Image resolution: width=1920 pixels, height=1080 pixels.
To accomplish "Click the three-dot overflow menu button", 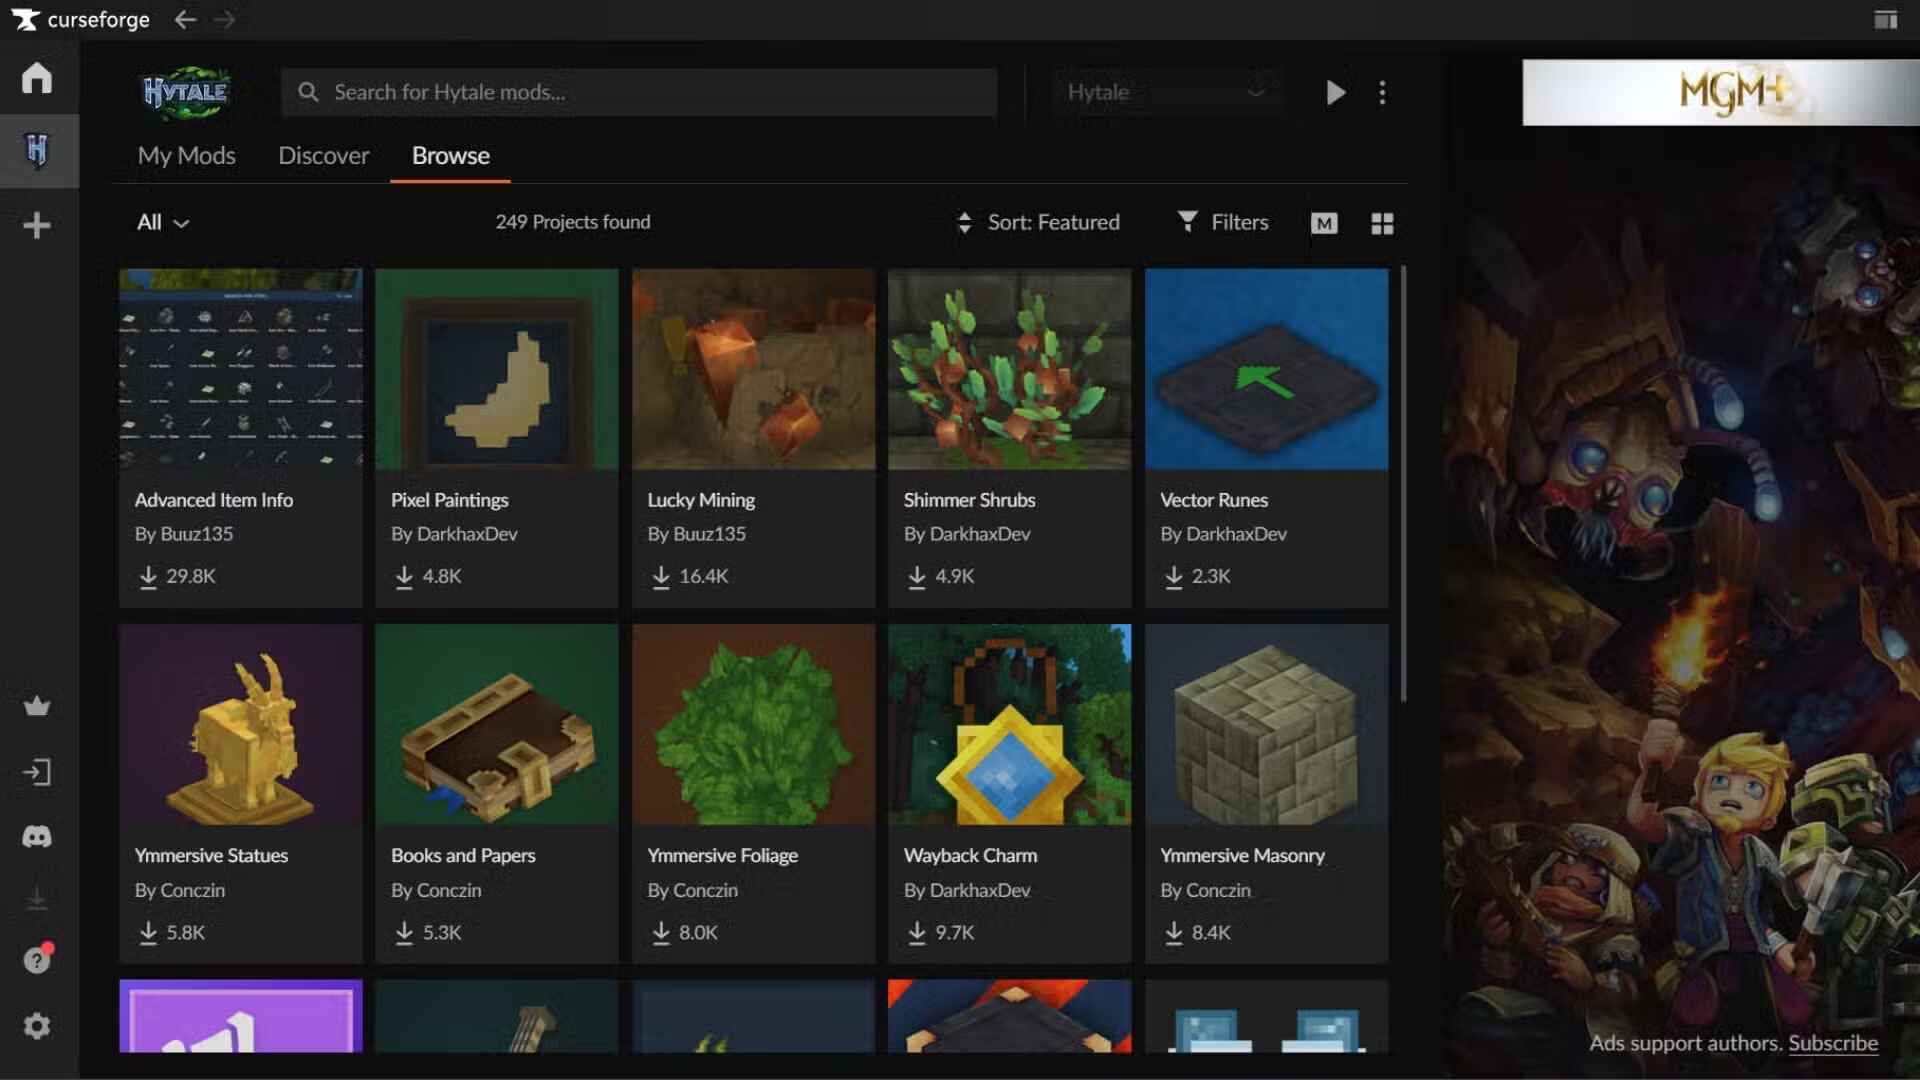I will click(1383, 92).
